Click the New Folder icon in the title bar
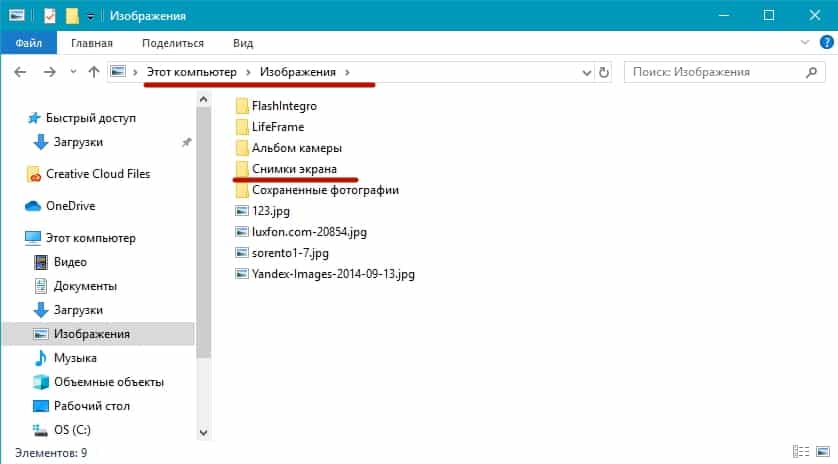838x464 pixels. tap(72, 15)
